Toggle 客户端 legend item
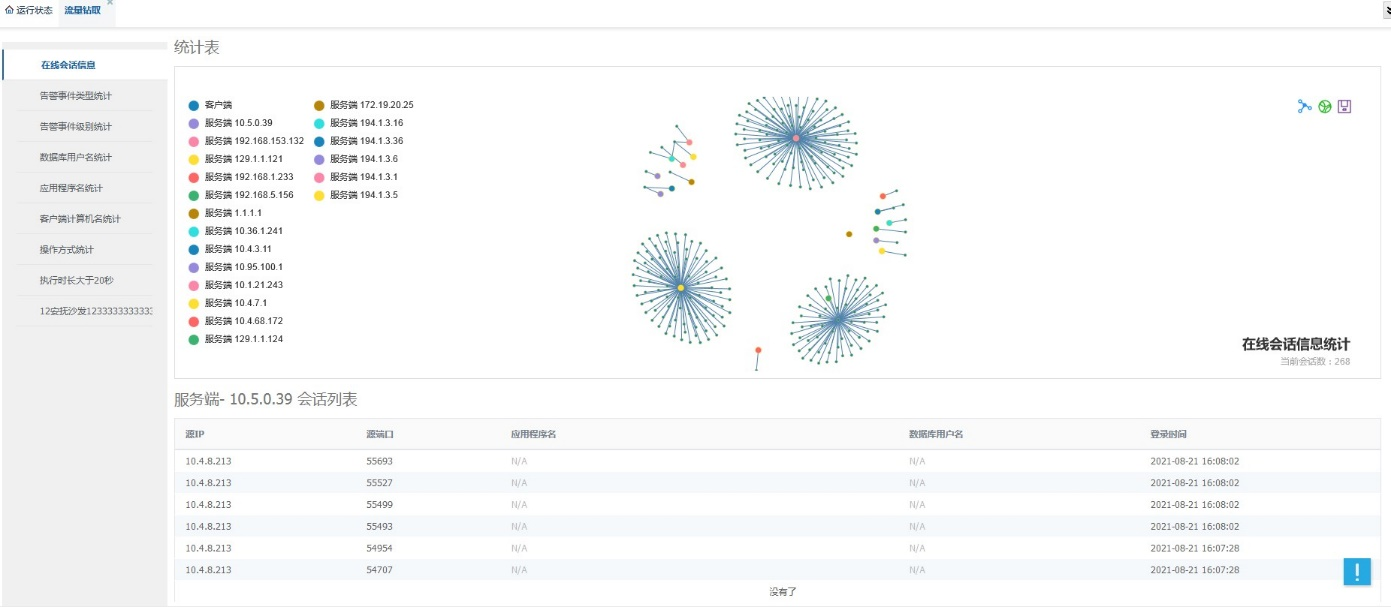Image resolution: width=1391 pixels, height=607 pixels. pos(210,105)
